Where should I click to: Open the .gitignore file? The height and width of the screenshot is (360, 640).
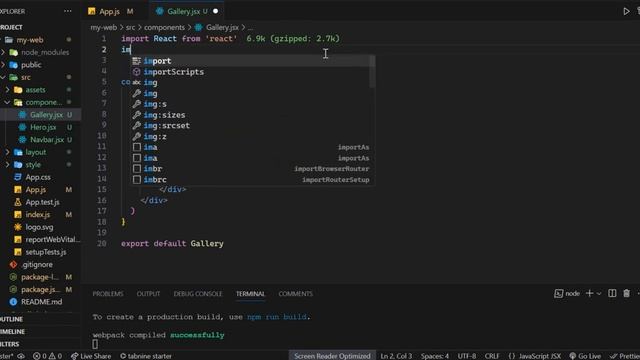[37, 264]
